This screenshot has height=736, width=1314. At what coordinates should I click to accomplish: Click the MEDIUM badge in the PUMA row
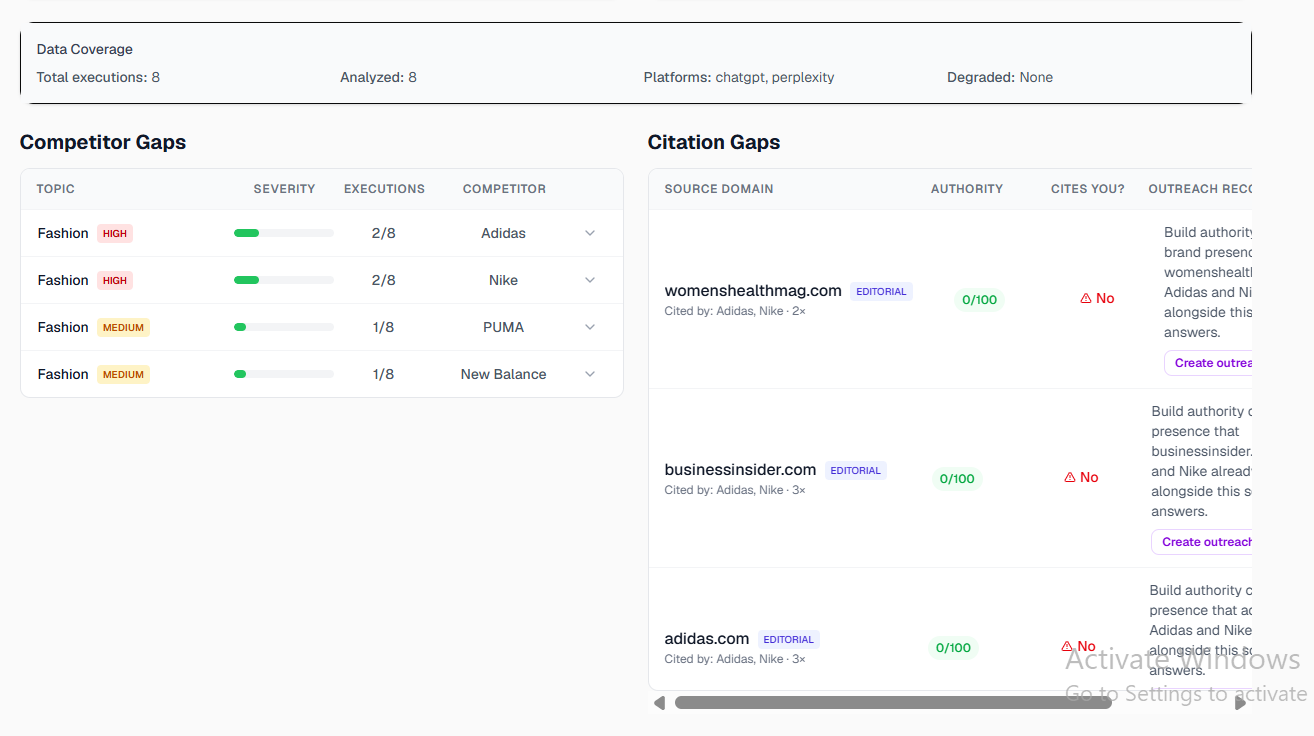(123, 327)
